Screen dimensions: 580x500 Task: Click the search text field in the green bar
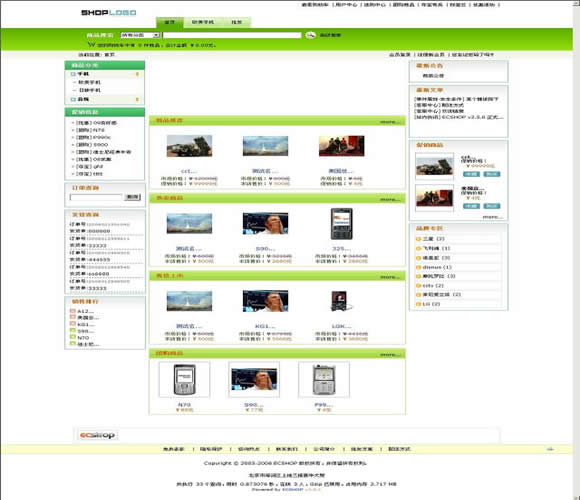click(x=232, y=35)
